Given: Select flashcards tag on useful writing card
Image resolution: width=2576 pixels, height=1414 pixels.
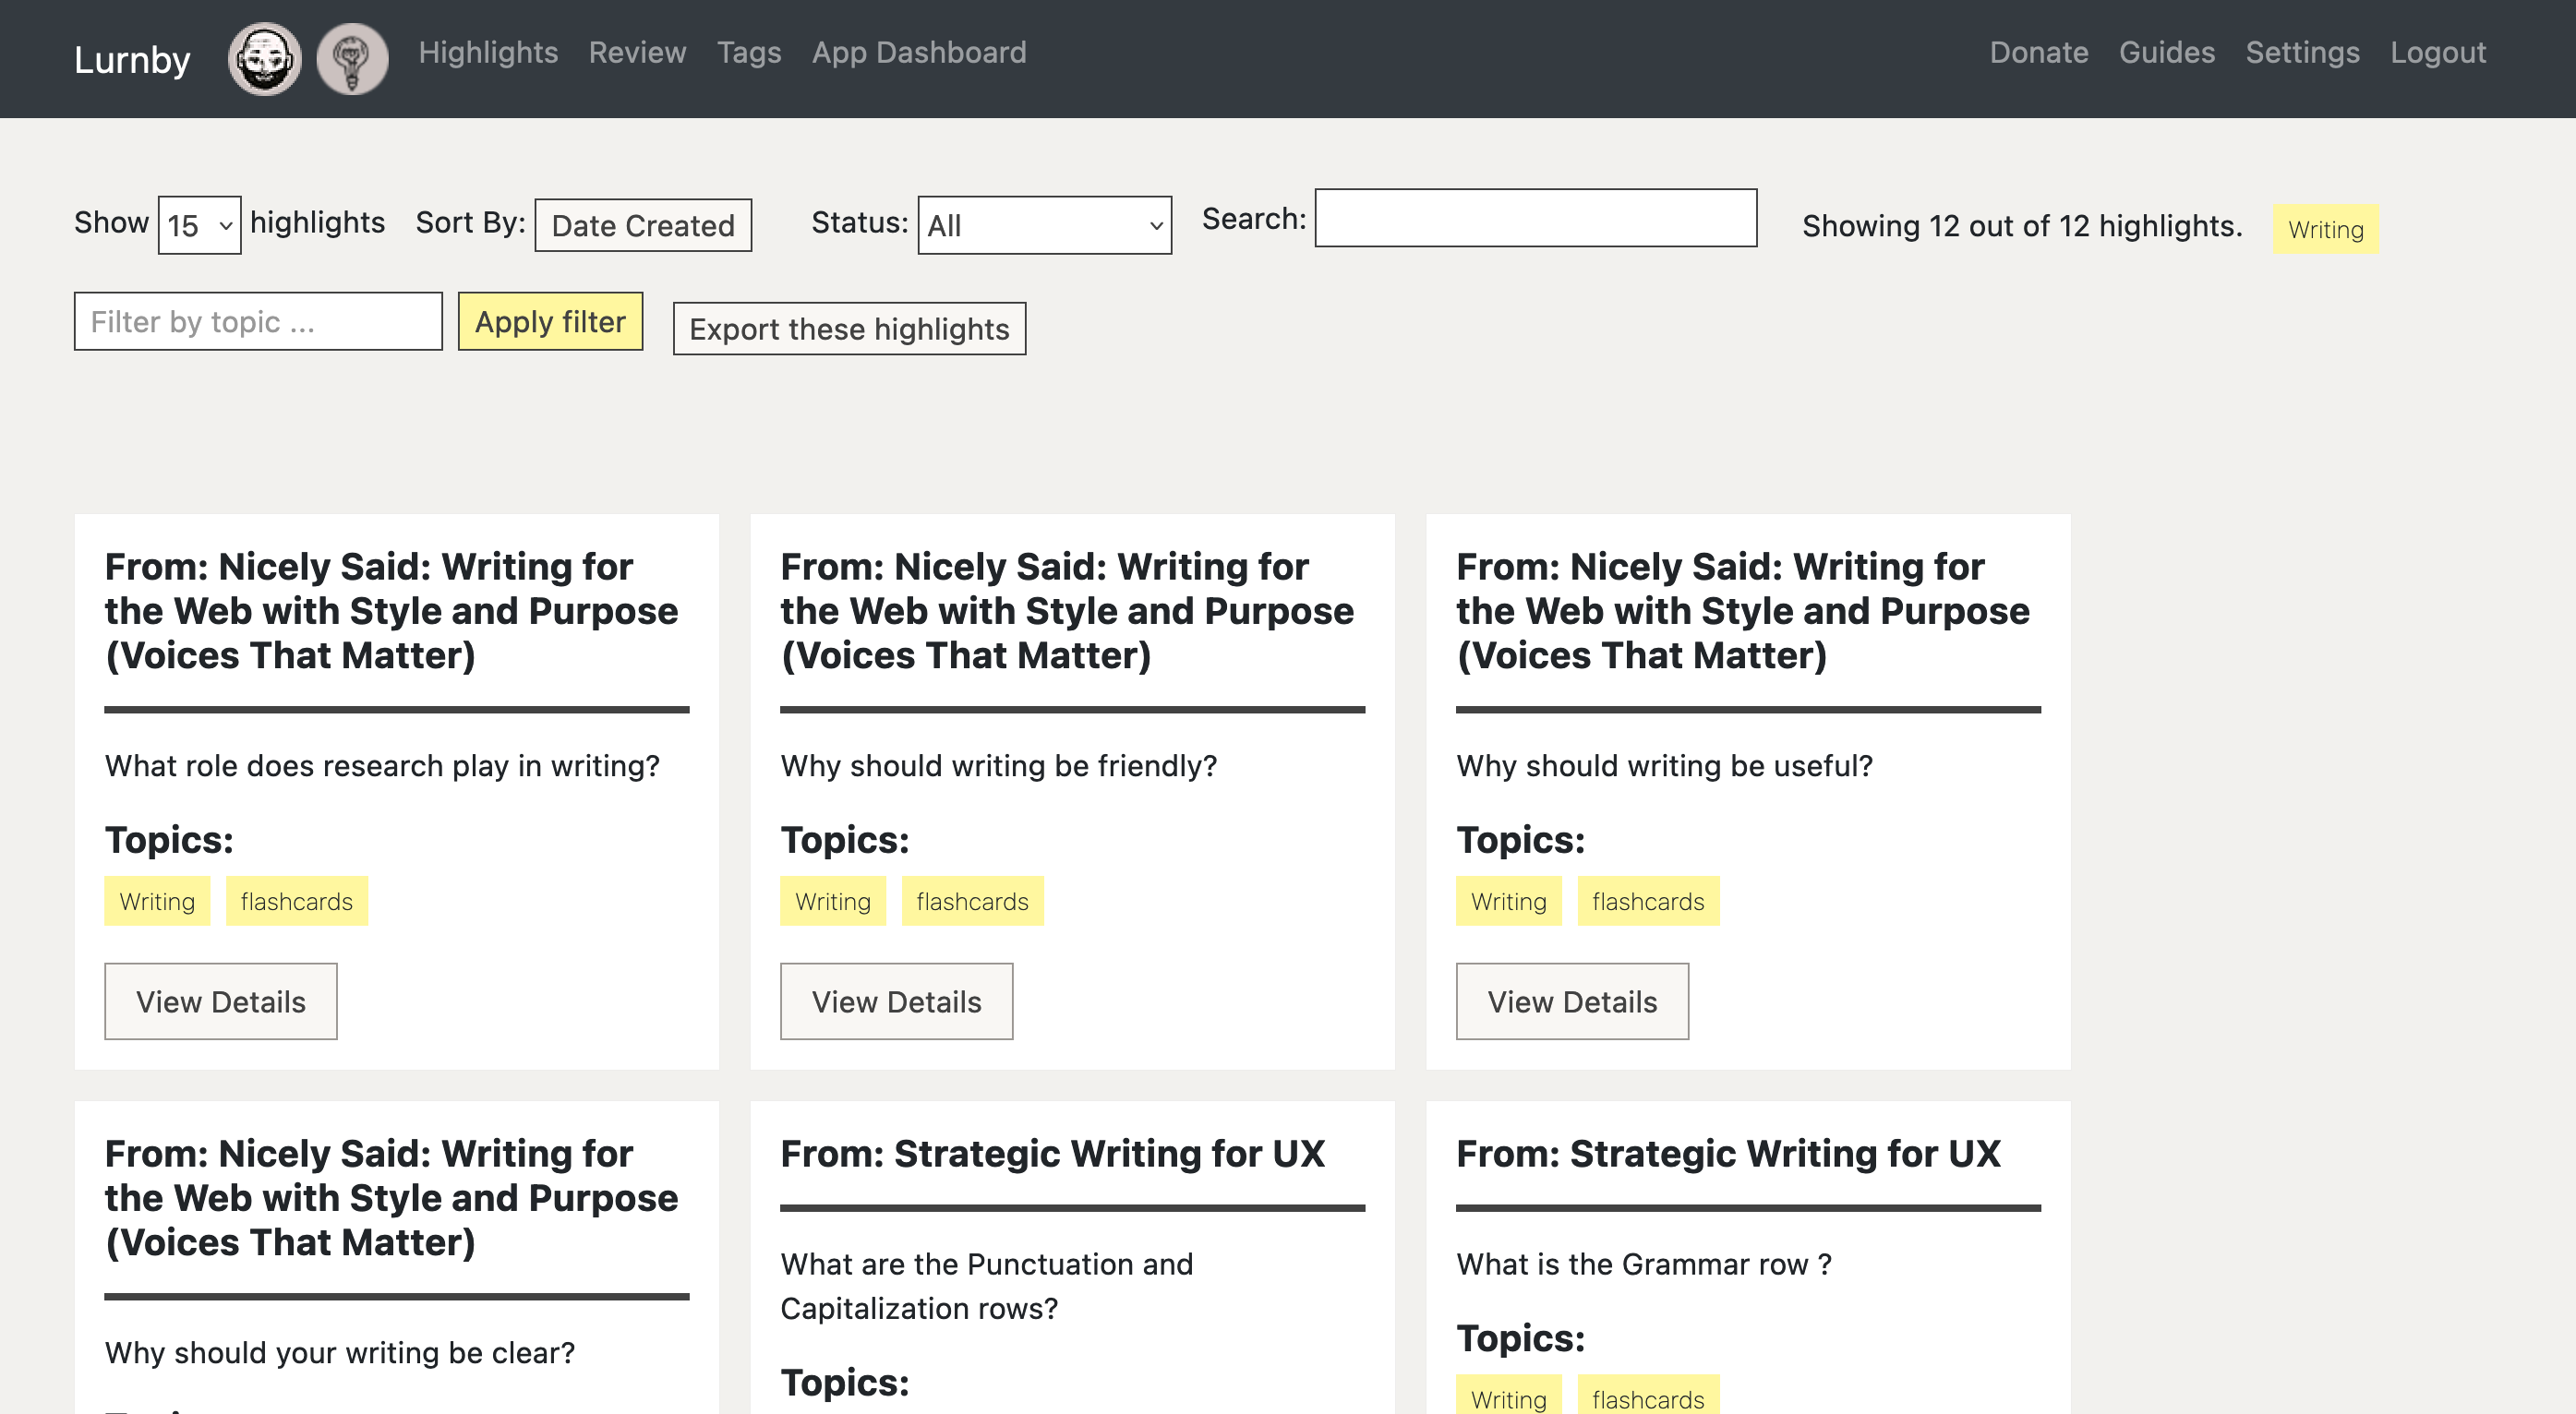Looking at the screenshot, I should (x=1647, y=901).
